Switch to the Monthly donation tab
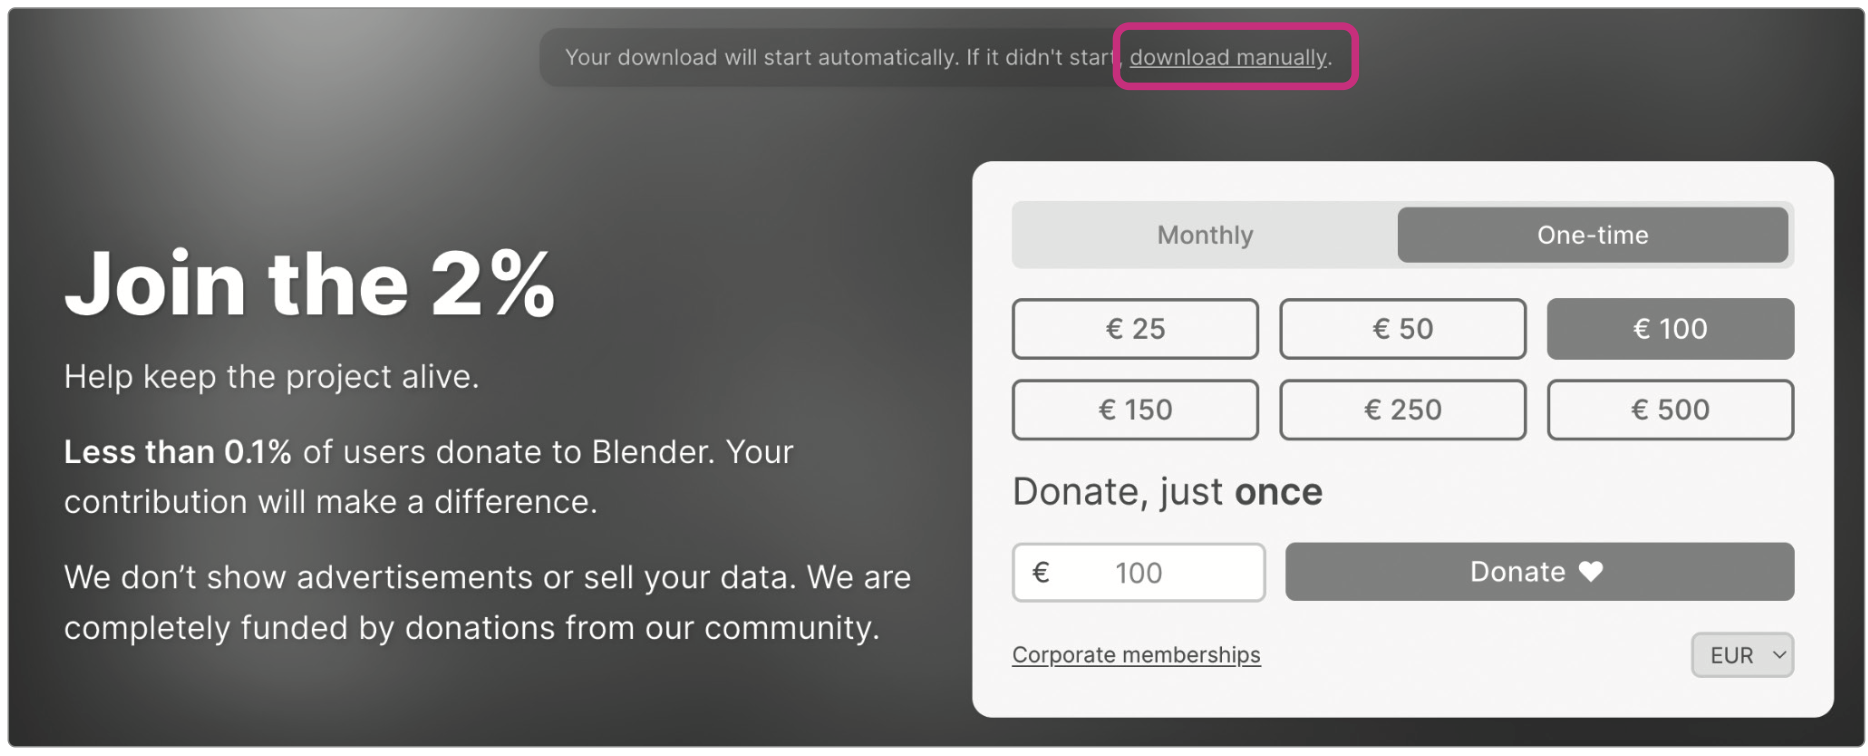 pos(1204,235)
